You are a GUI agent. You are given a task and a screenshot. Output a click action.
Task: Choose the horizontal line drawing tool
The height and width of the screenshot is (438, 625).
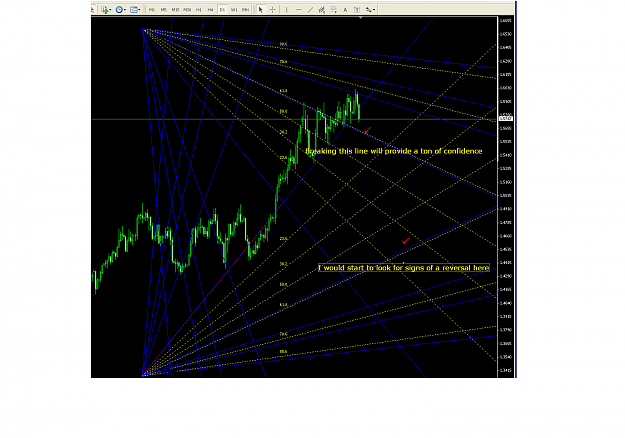pyautogui.click(x=299, y=10)
